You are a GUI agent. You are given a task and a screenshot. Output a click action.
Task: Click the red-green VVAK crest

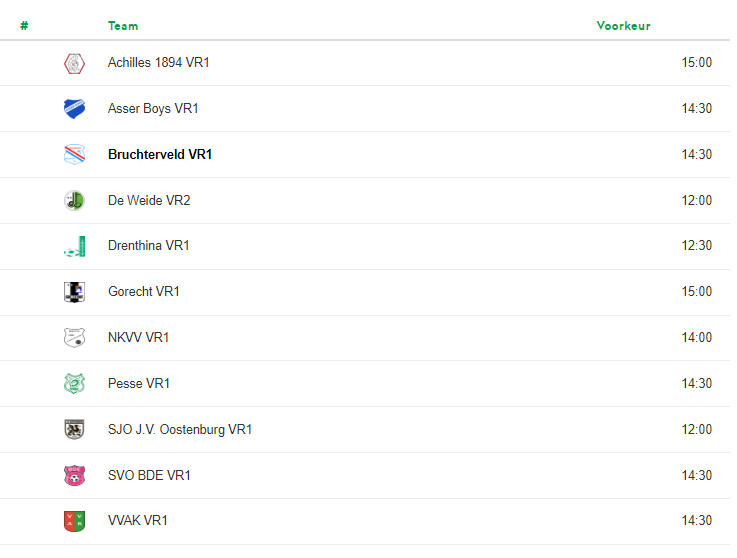[x=74, y=521]
